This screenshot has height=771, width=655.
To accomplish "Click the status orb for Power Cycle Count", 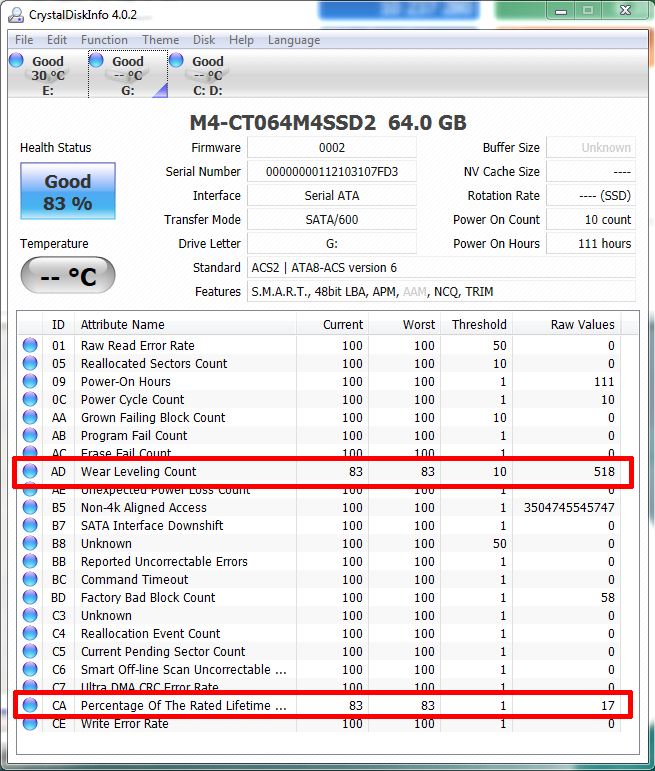I will click(30, 399).
